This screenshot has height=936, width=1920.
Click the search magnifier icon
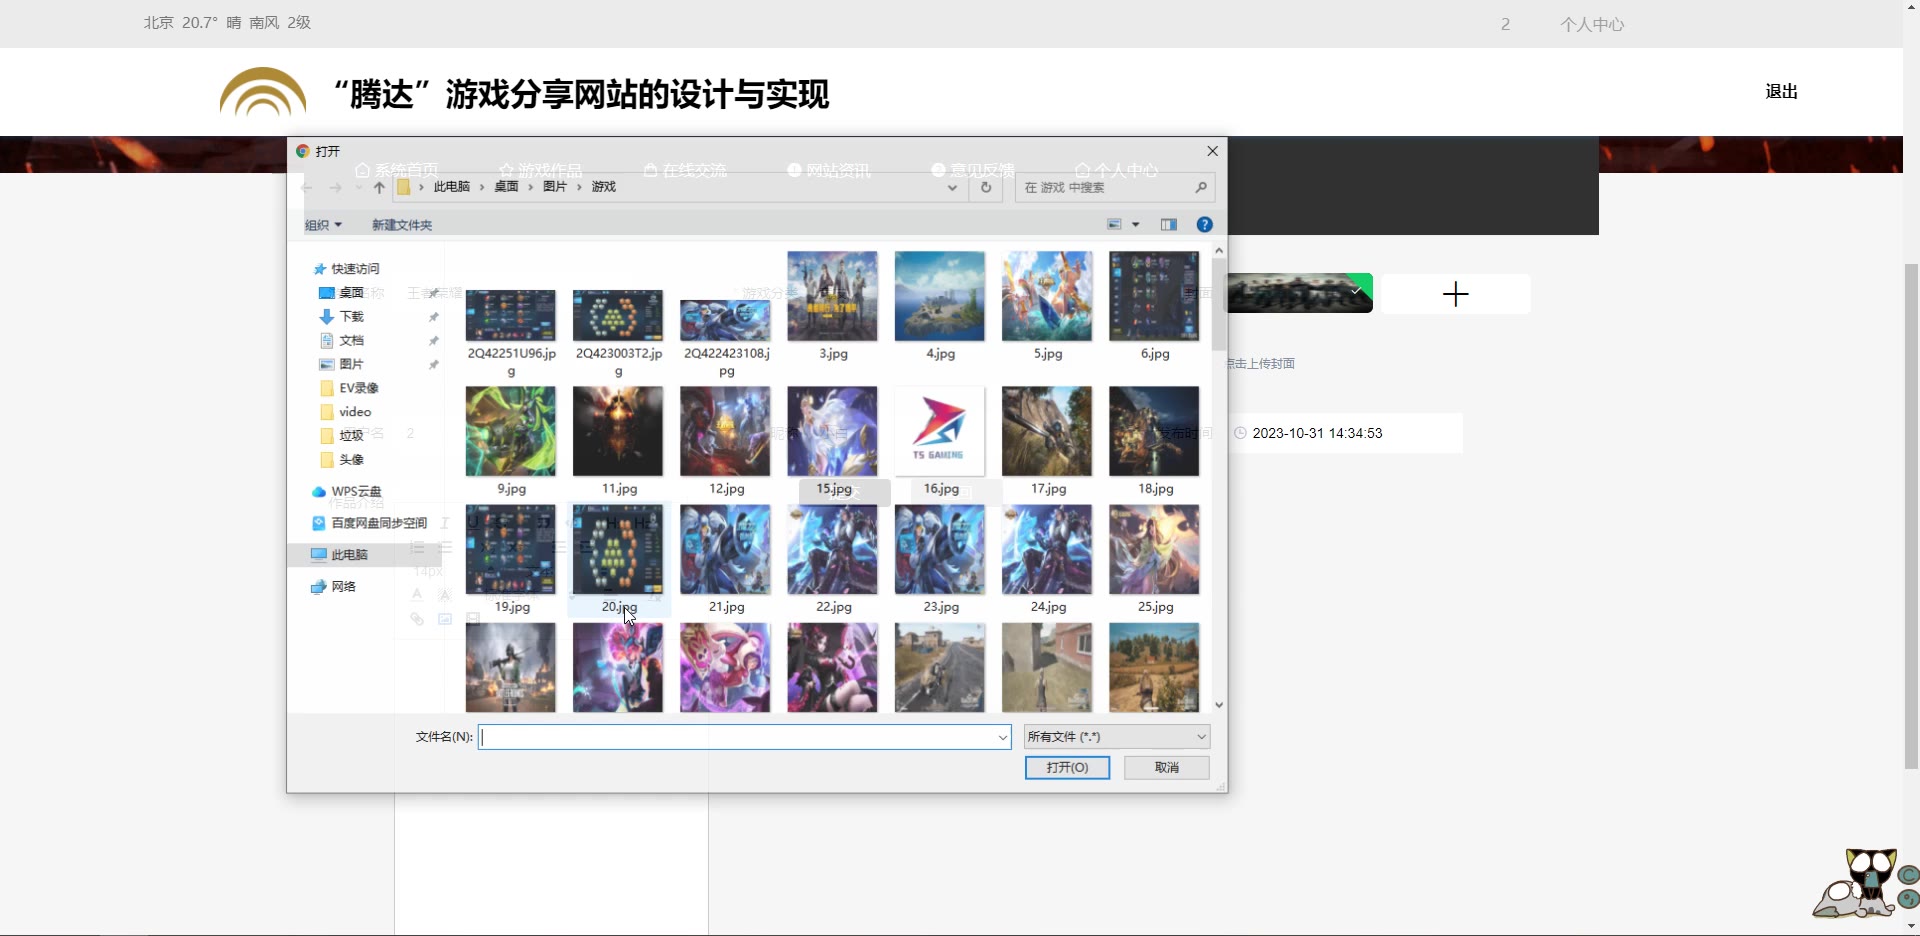click(1201, 187)
